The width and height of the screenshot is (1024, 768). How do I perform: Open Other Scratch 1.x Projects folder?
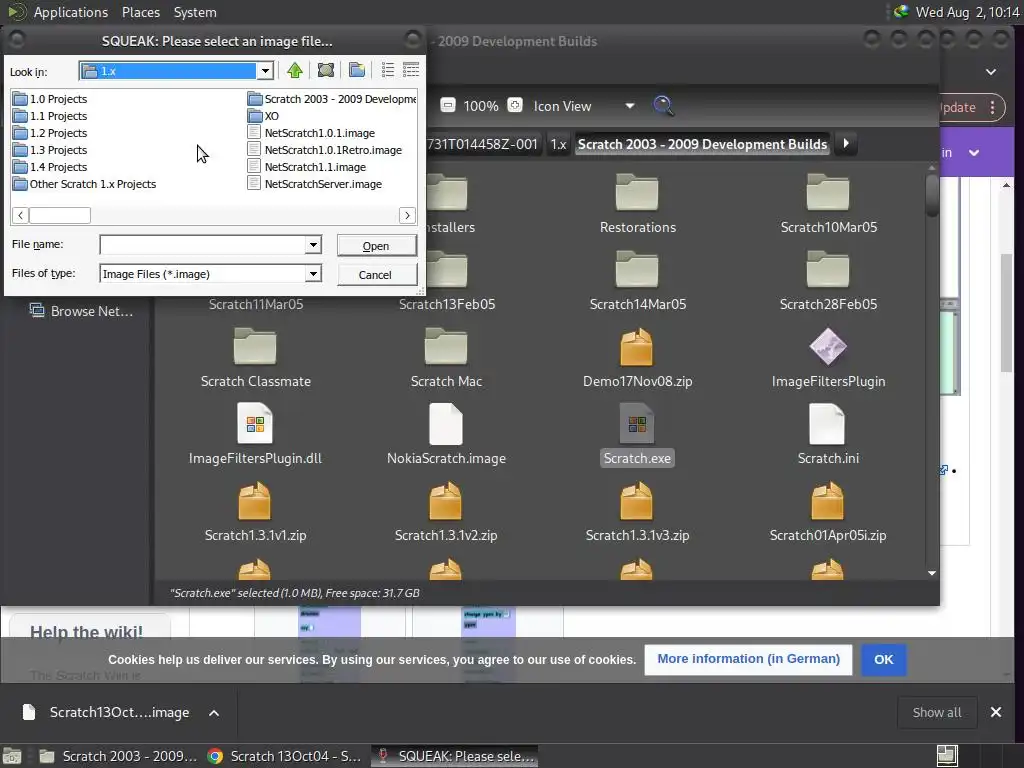[85, 184]
